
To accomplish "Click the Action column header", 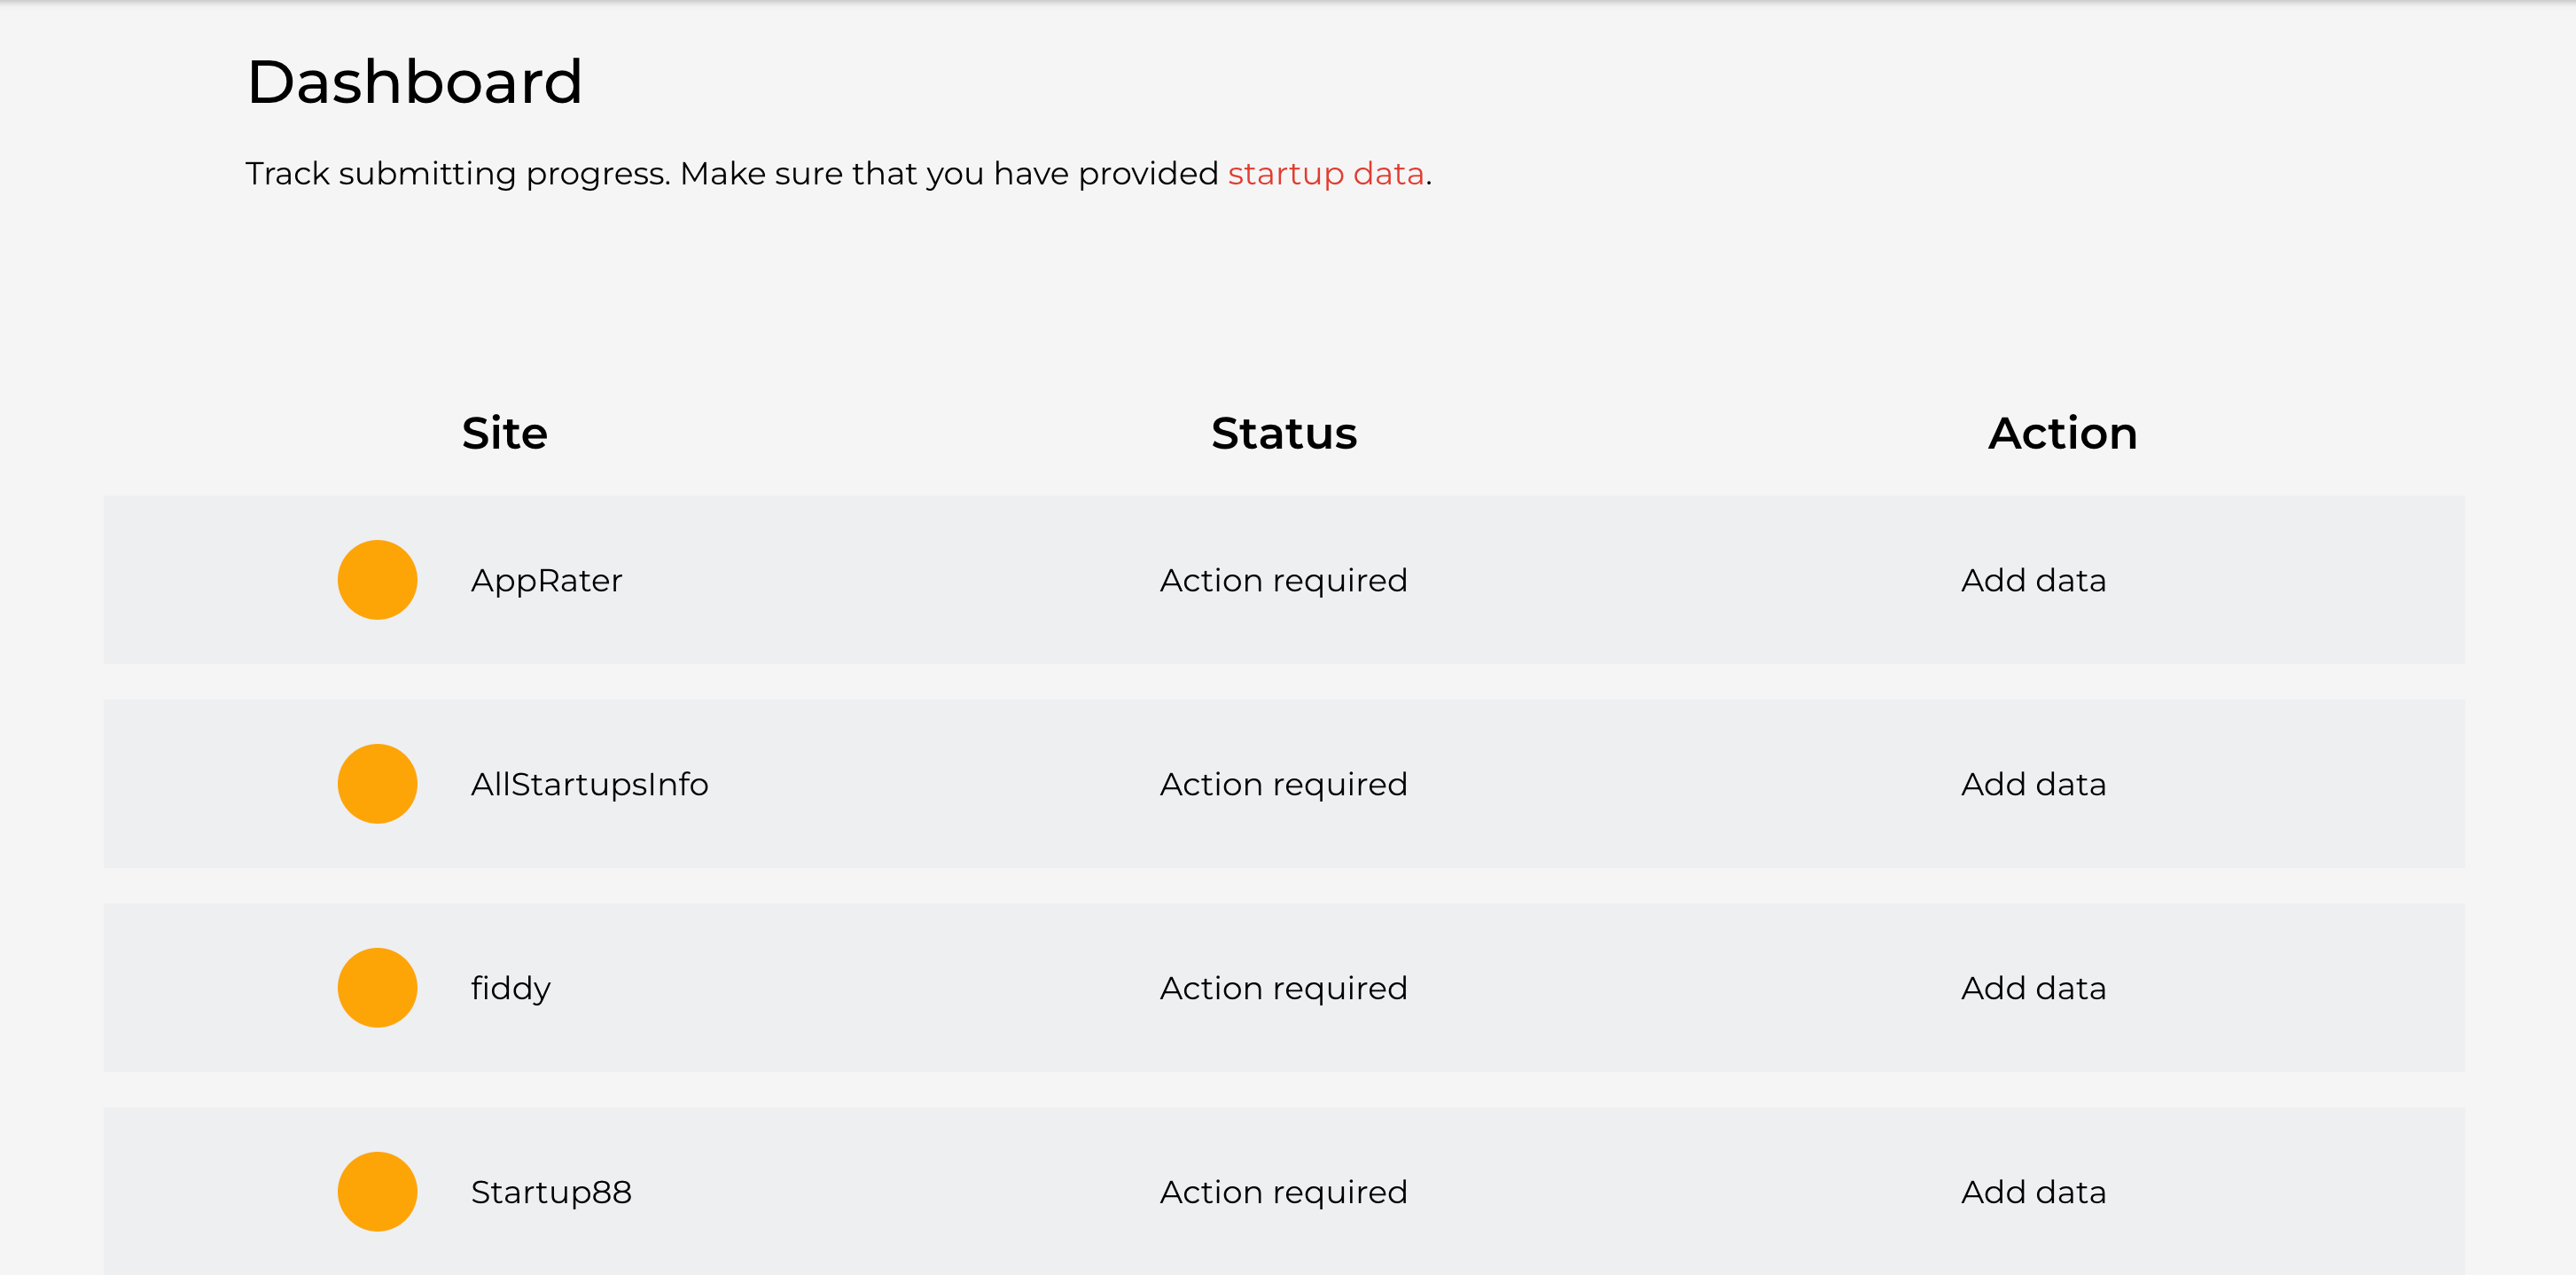I will 2062,434.
